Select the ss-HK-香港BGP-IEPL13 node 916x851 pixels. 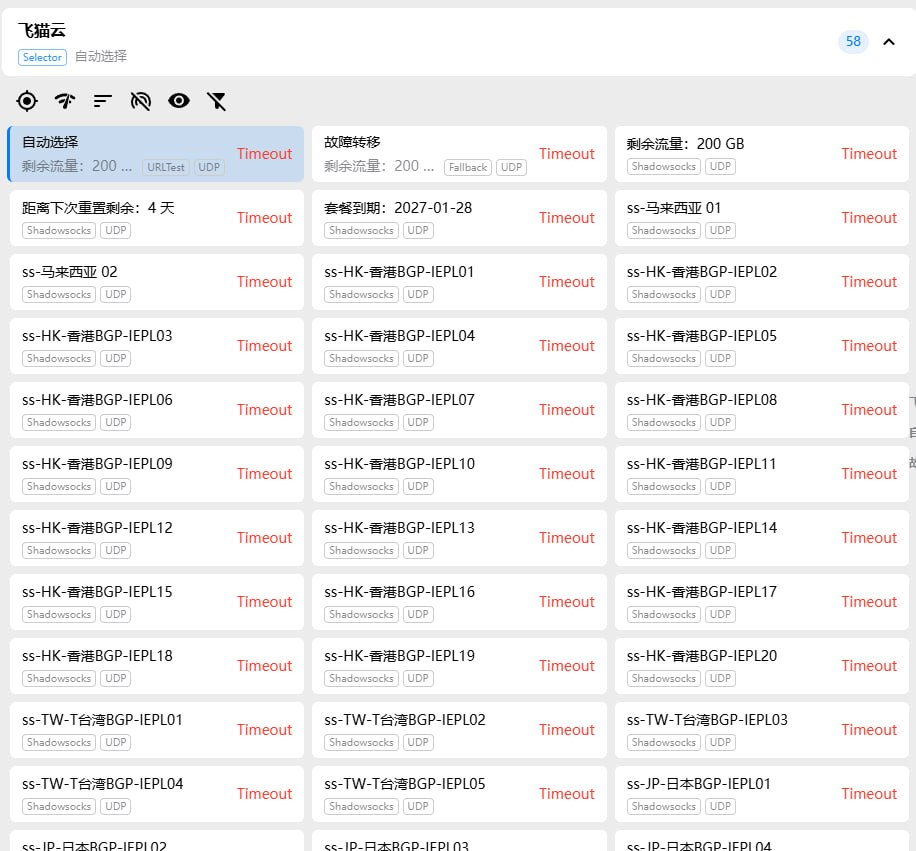pyautogui.click(x=420, y=538)
